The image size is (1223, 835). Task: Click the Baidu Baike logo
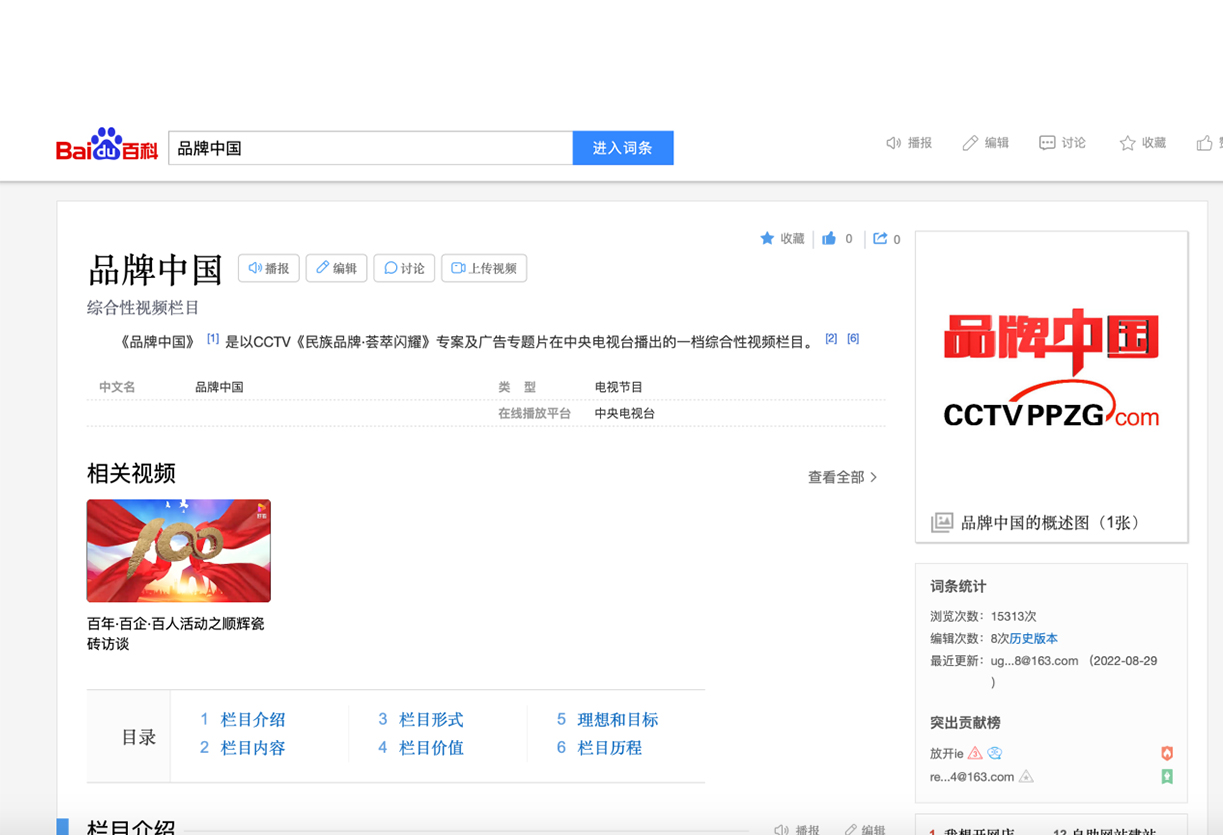click(x=107, y=146)
